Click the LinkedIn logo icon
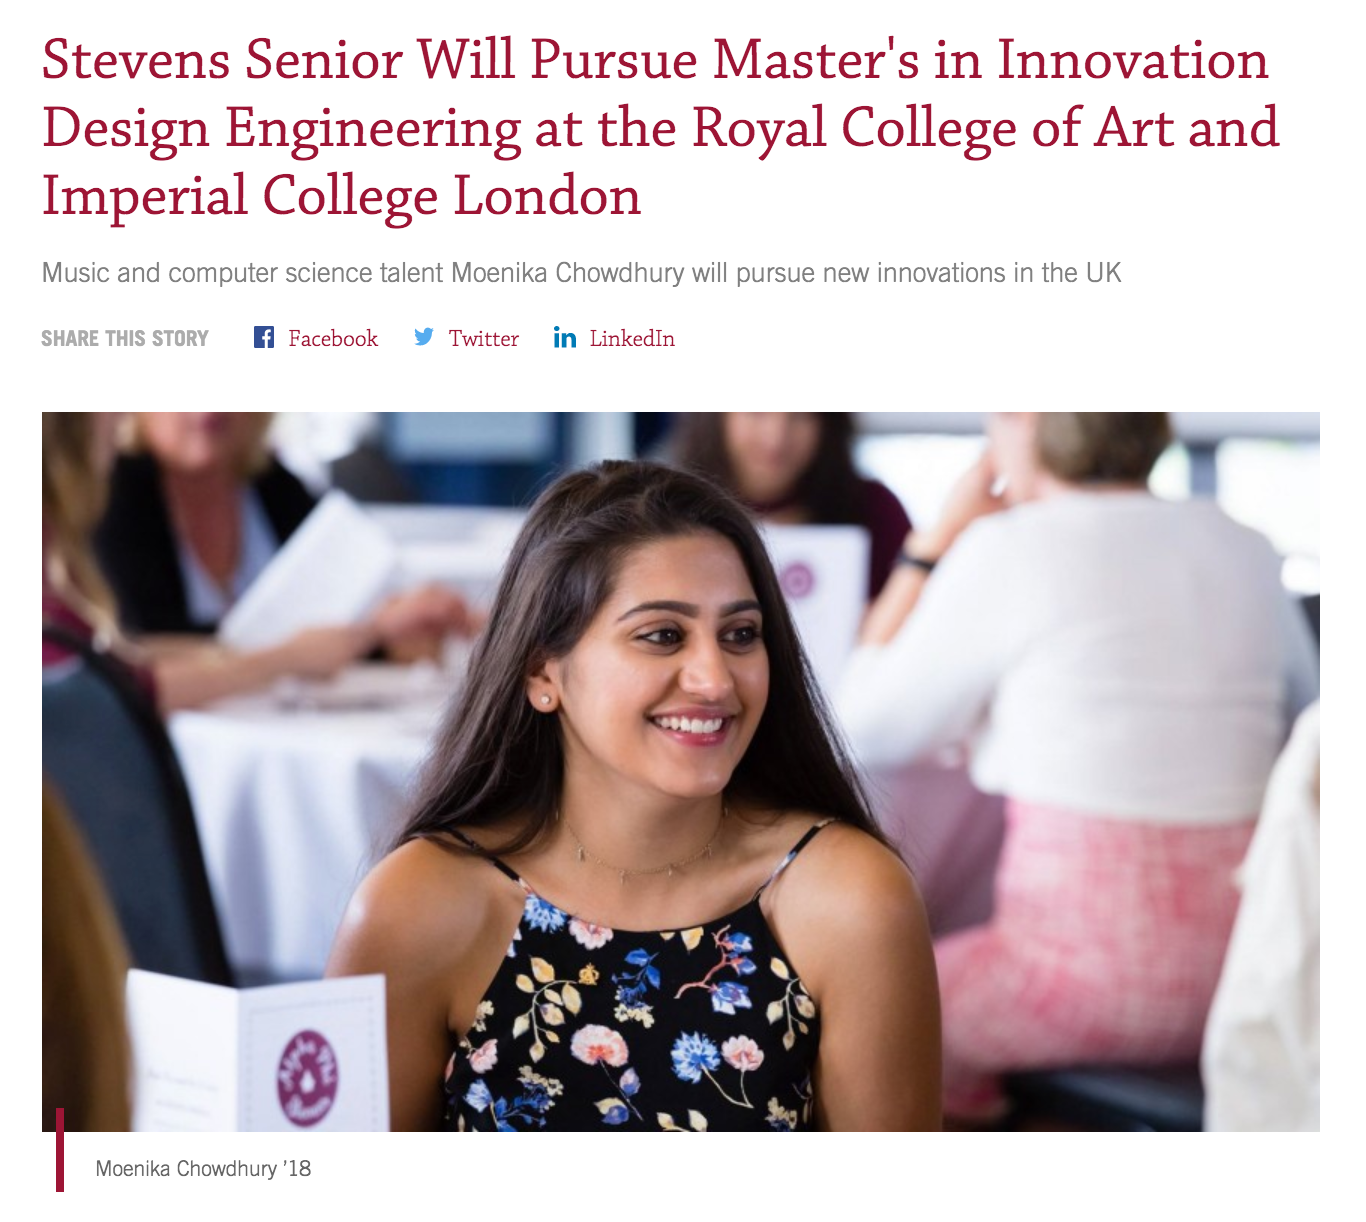1366x1222 pixels. (565, 338)
